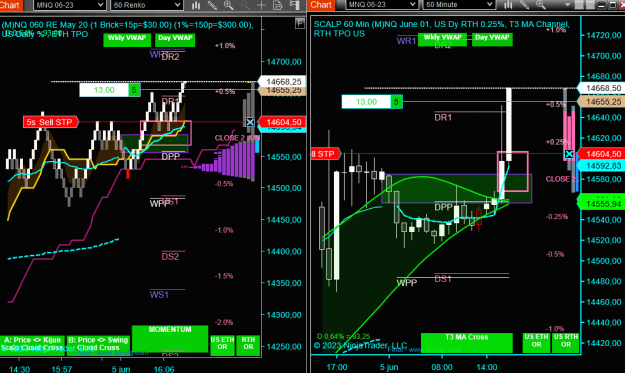Click the DR2 pivot label on Renko chart
The height and width of the screenshot is (373, 625).
pyautogui.click(x=171, y=57)
